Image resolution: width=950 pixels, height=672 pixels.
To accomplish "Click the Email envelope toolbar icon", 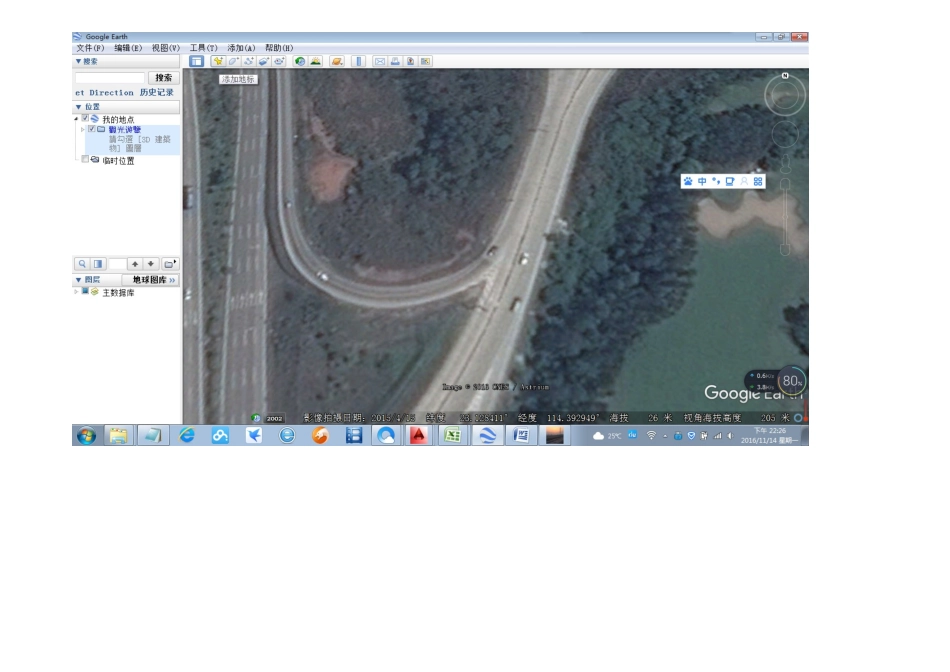I will click(380, 61).
